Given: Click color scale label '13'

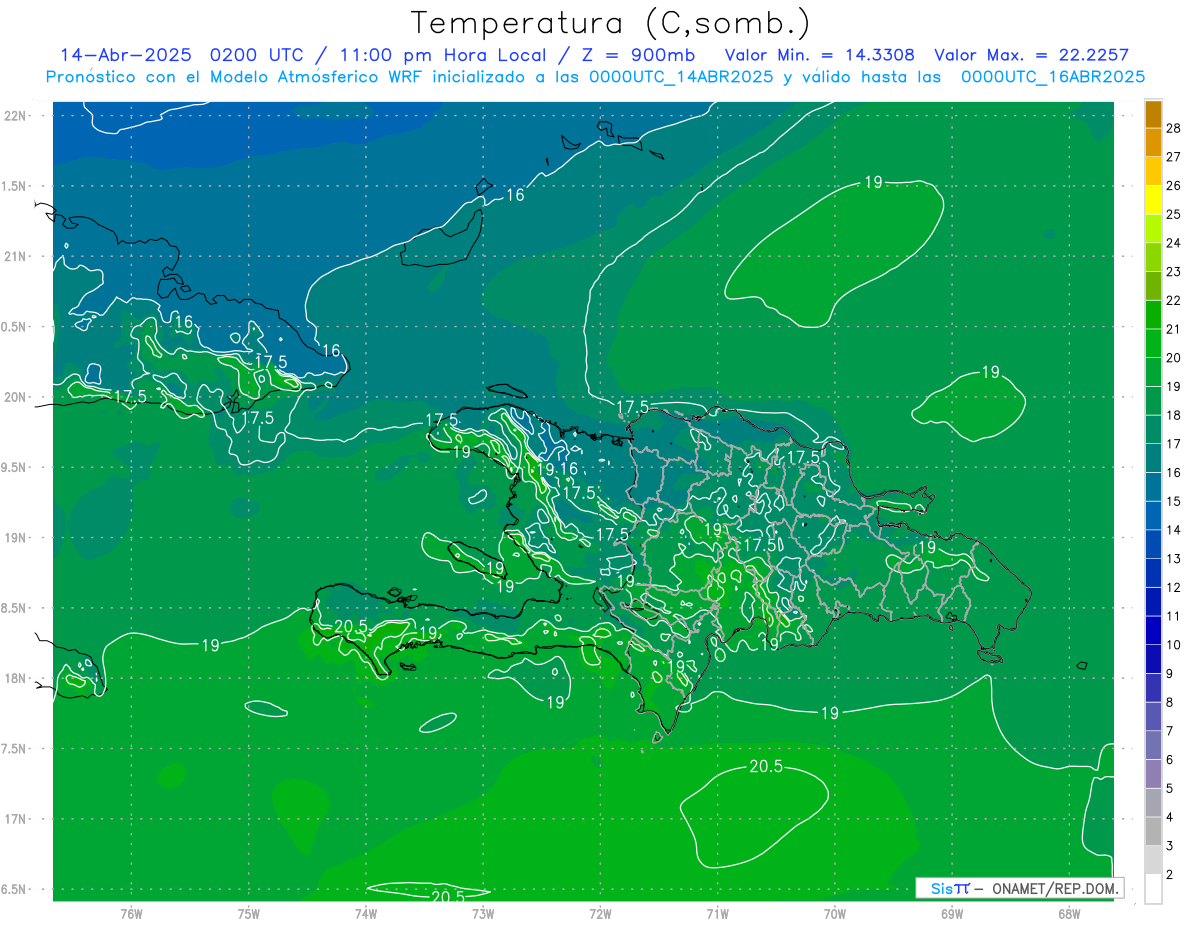Looking at the screenshot, I should (x=1174, y=559).
